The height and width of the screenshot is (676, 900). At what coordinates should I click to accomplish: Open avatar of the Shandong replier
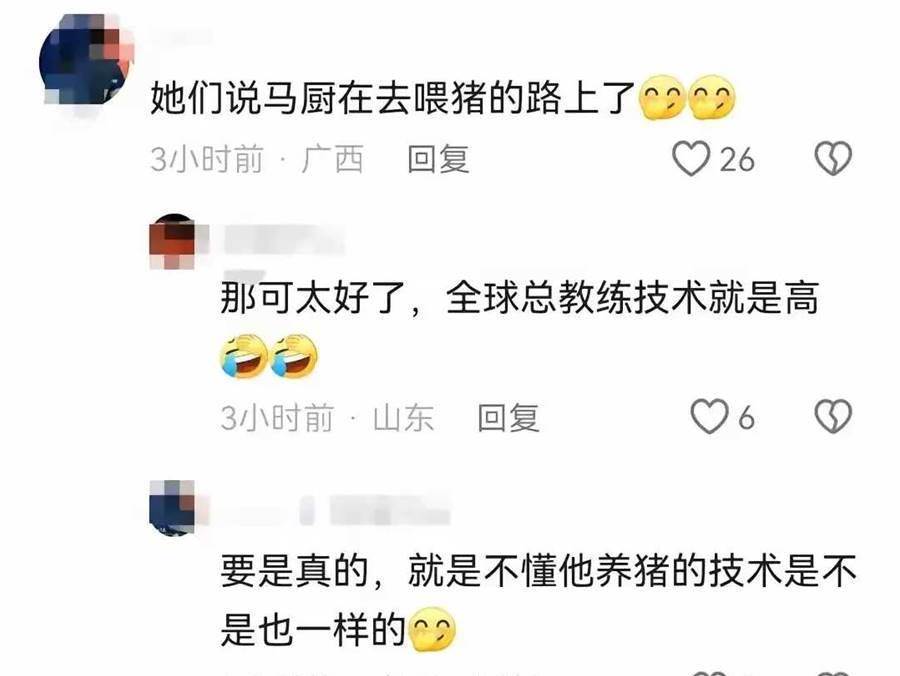tap(172, 241)
